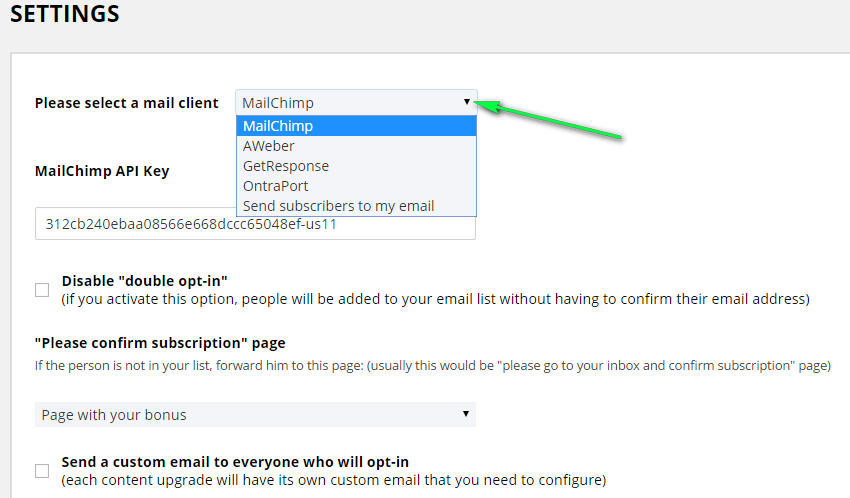The width and height of the screenshot is (850, 498).
Task: Enable sending custom email to opt-ins checkbox
Action: click(x=42, y=471)
